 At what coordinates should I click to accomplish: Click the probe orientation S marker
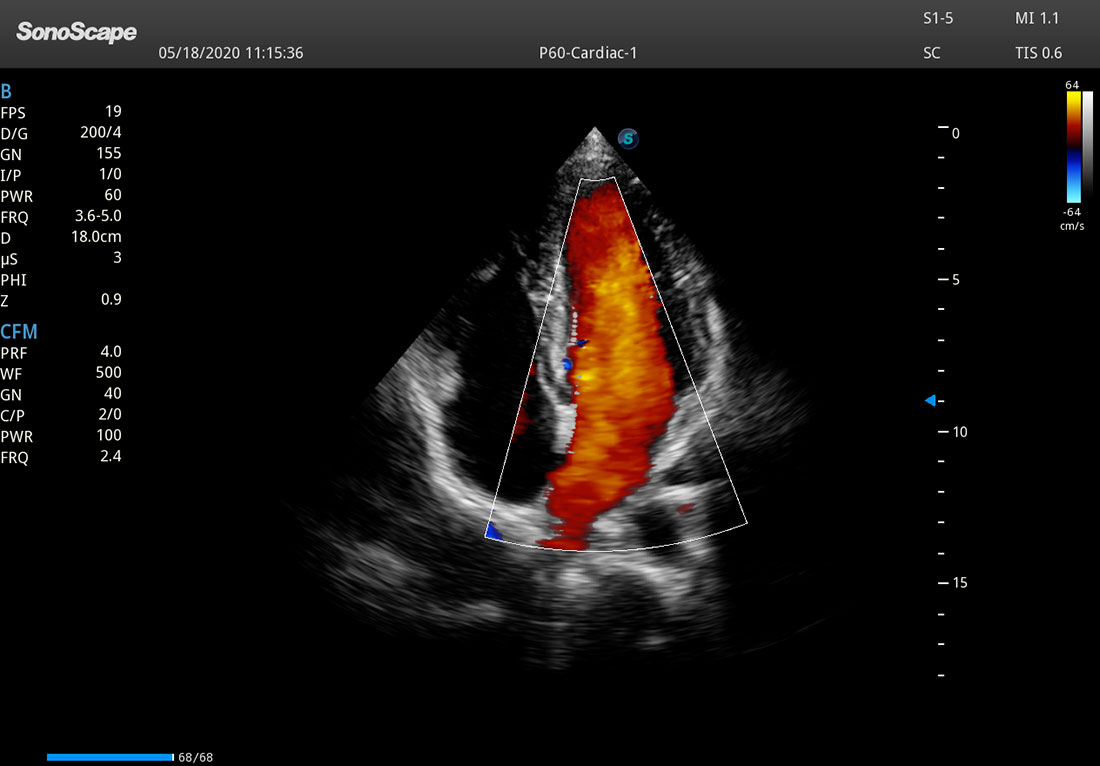(x=628, y=139)
